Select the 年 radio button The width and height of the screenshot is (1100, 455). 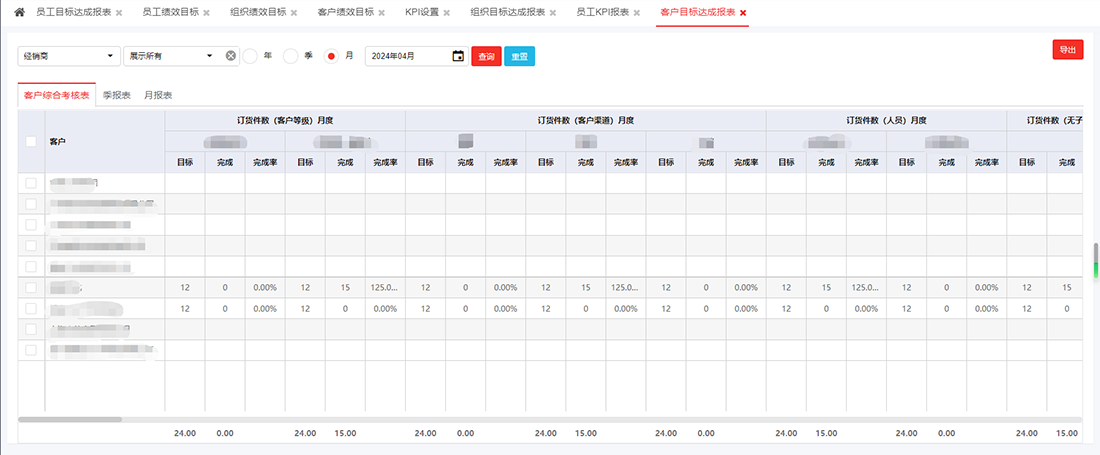[251, 56]
